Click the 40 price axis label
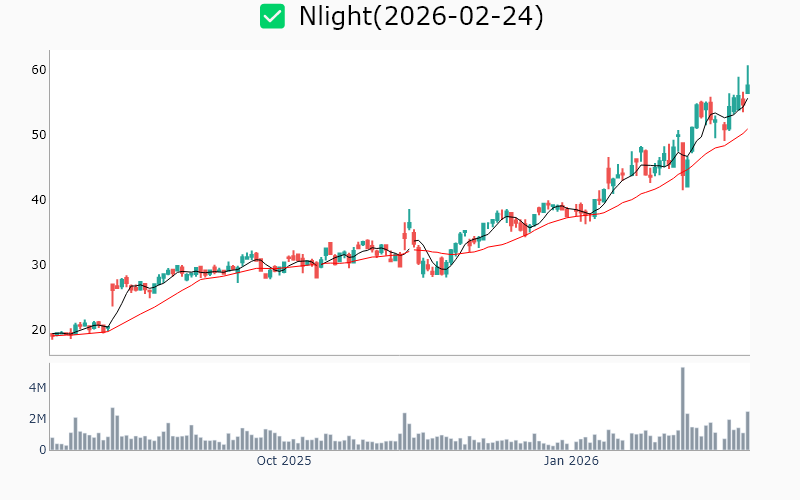Screen dimensions: 800x500 click(x=39, y=200)
